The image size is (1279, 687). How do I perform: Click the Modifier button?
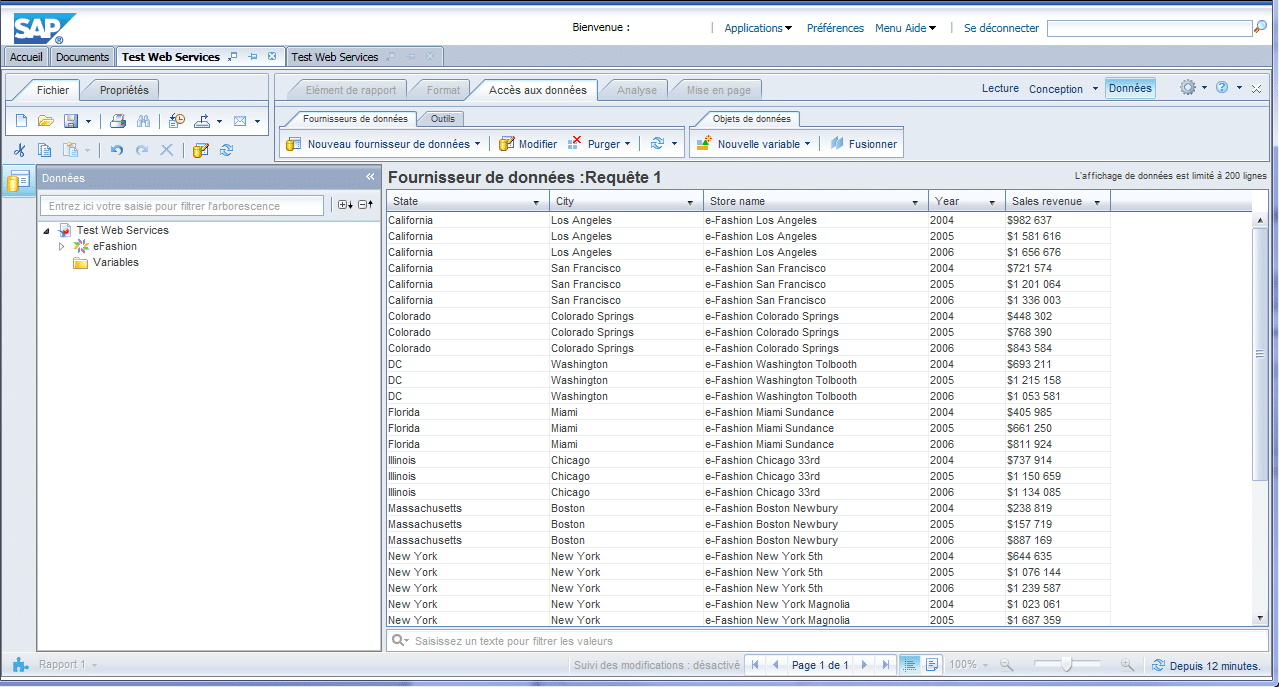point(528,144)
